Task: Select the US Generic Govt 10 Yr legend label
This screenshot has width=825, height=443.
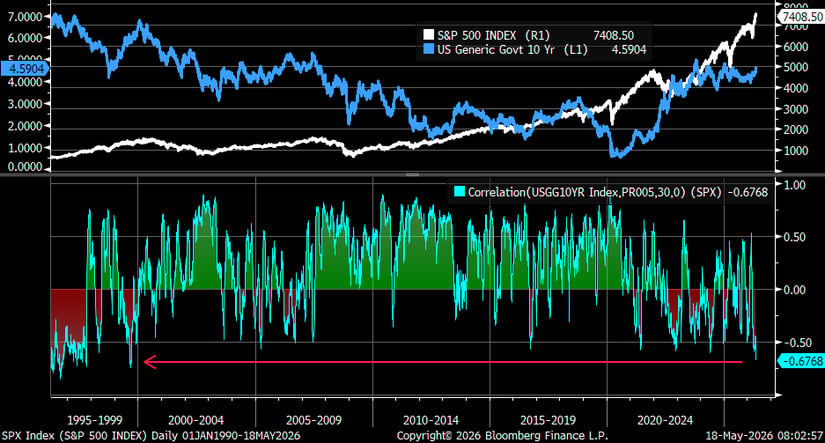Action: pos(512,50)
